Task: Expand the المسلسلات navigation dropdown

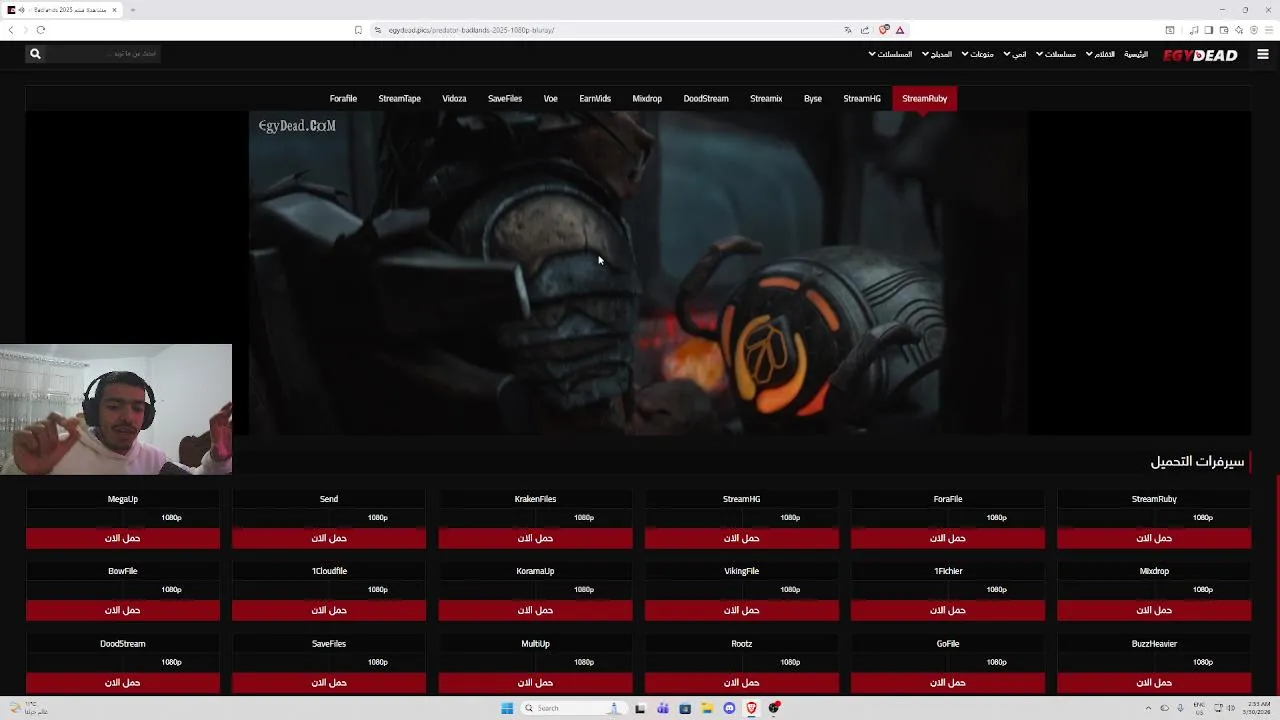Action: point(890,54)
